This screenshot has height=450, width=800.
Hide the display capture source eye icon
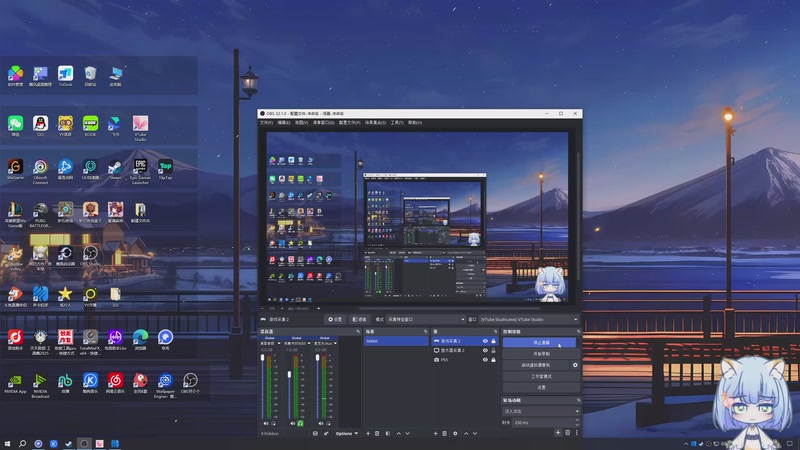pos(485,351)
